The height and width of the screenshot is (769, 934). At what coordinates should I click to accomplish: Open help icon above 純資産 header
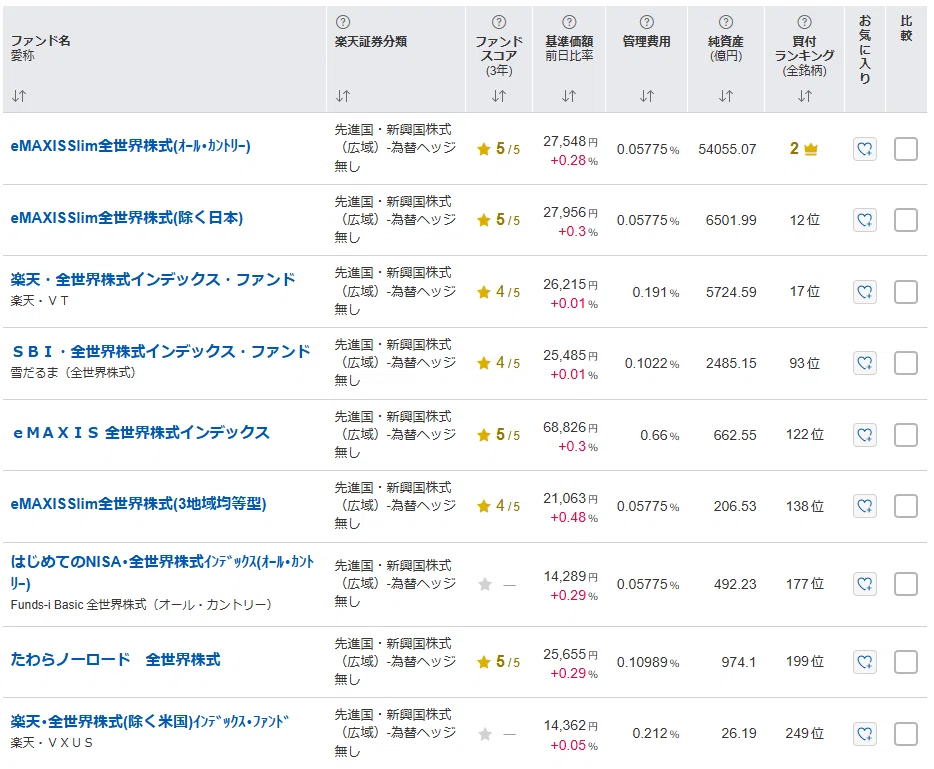pyautogui.click(x=726, y=22)
